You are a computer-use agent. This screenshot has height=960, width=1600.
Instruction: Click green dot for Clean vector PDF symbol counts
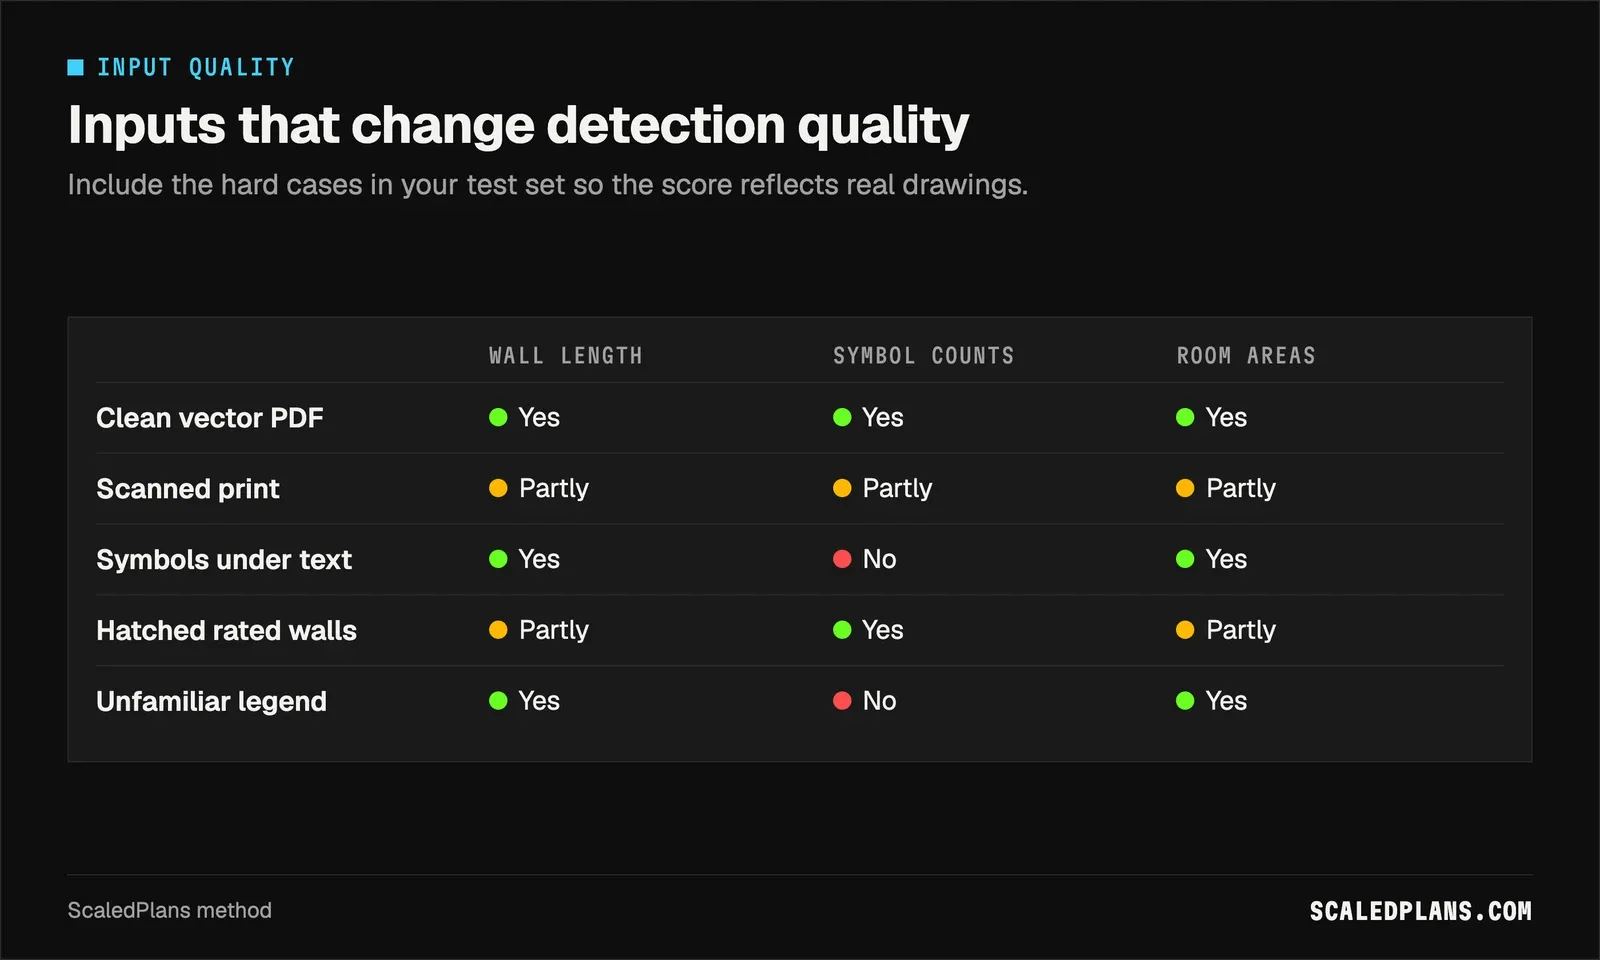[x=842, y=417]
